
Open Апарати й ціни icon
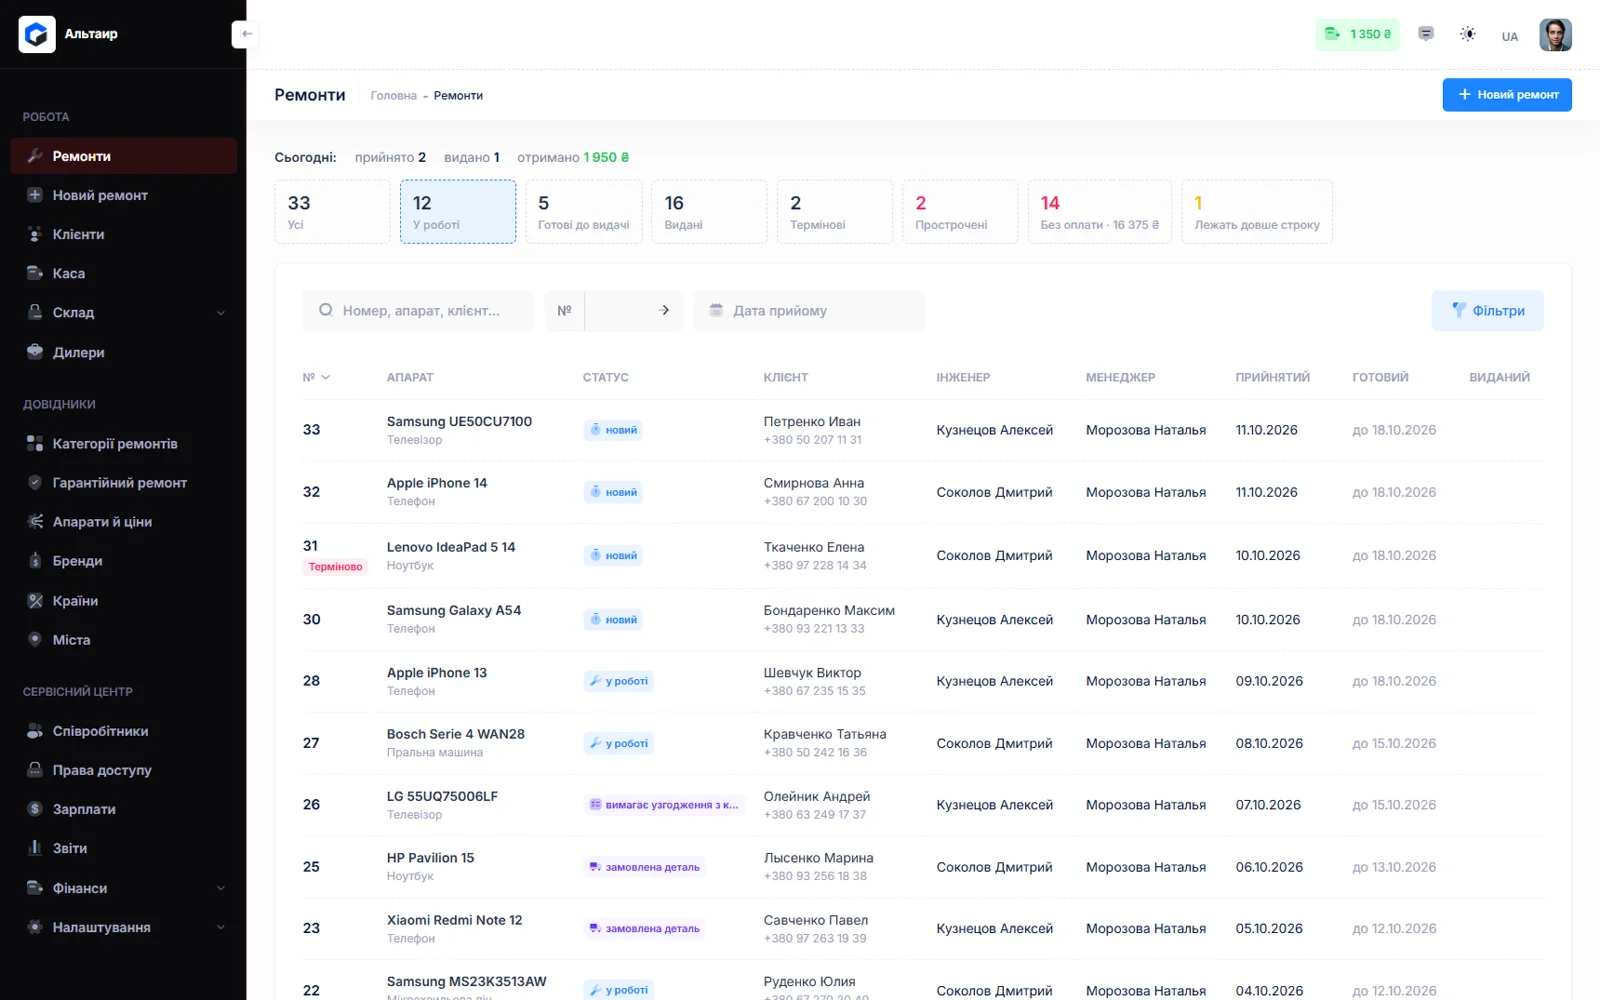[35, 521]
